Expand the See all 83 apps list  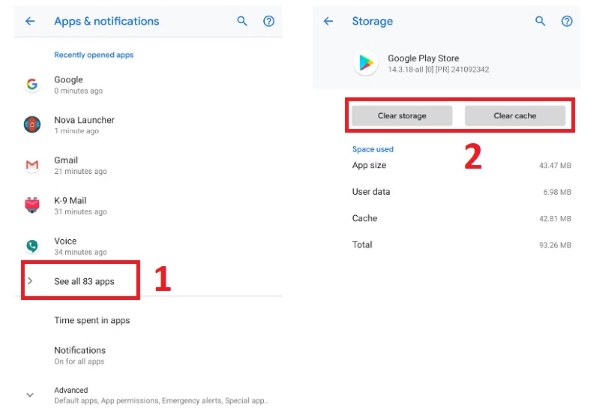[84, 281]
